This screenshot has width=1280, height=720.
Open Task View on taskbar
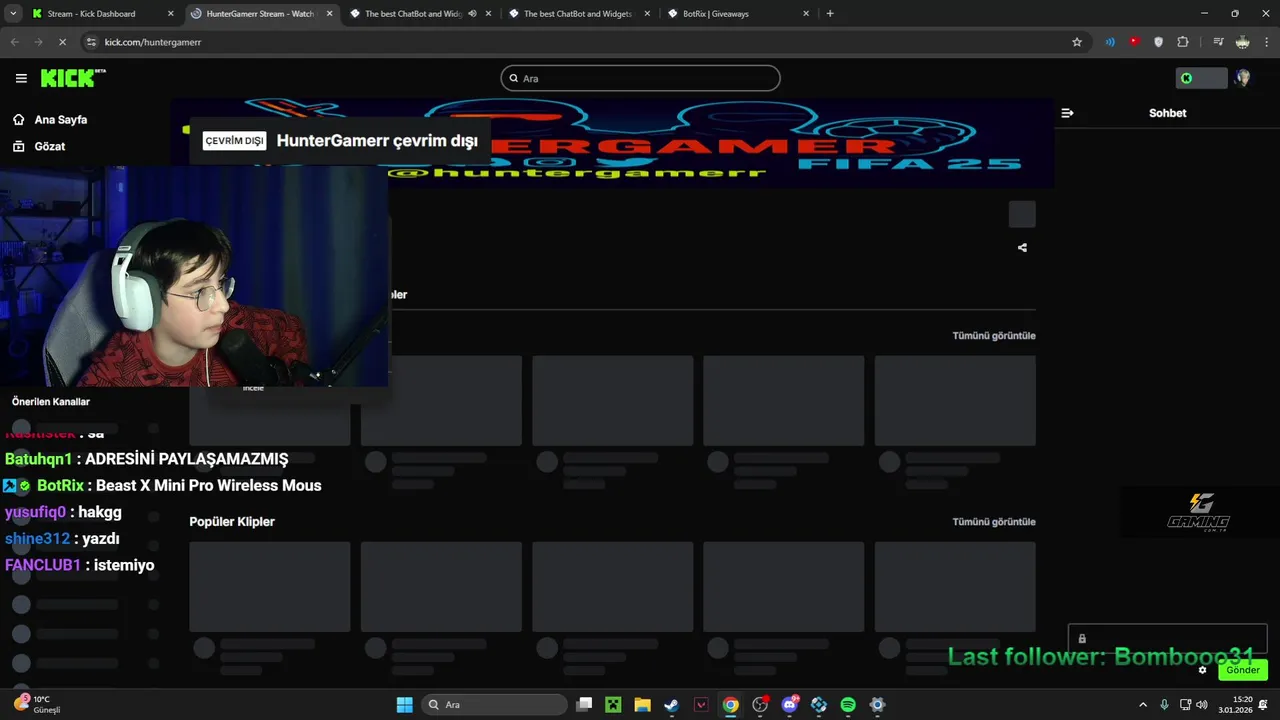[x=584, y=705]
